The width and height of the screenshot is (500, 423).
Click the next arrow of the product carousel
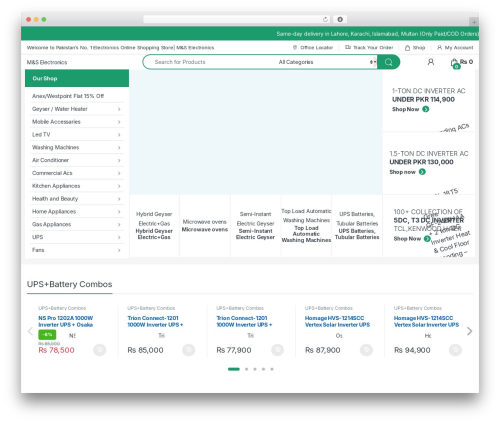[469, 331]
